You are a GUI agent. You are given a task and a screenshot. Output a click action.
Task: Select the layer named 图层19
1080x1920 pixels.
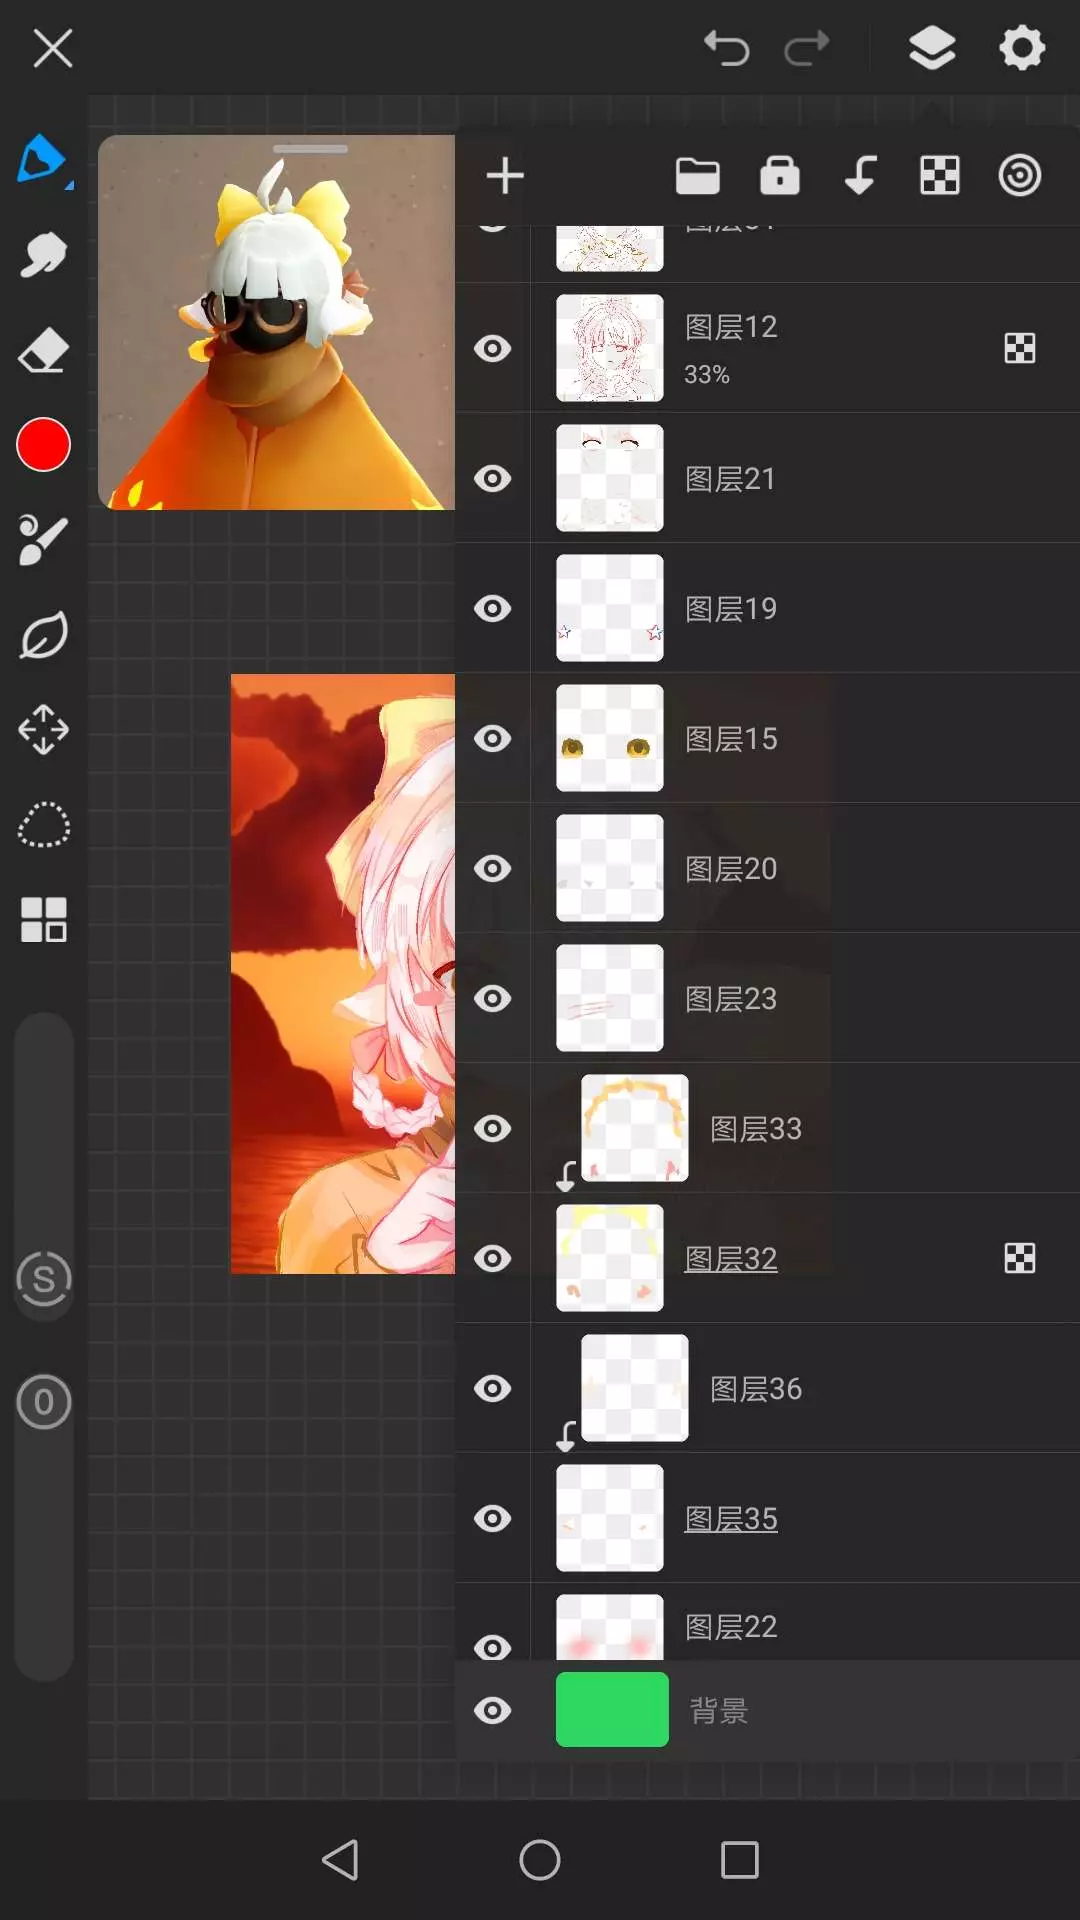731,608
